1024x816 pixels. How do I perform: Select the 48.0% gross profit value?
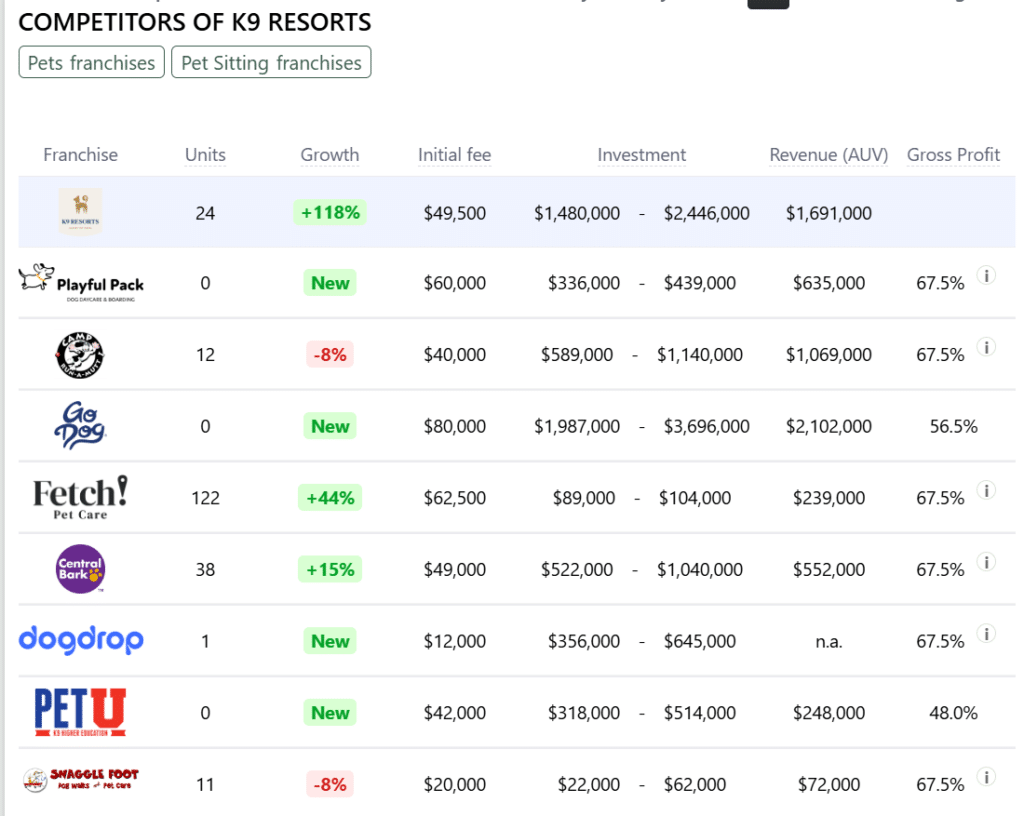(x=953, y=712)
